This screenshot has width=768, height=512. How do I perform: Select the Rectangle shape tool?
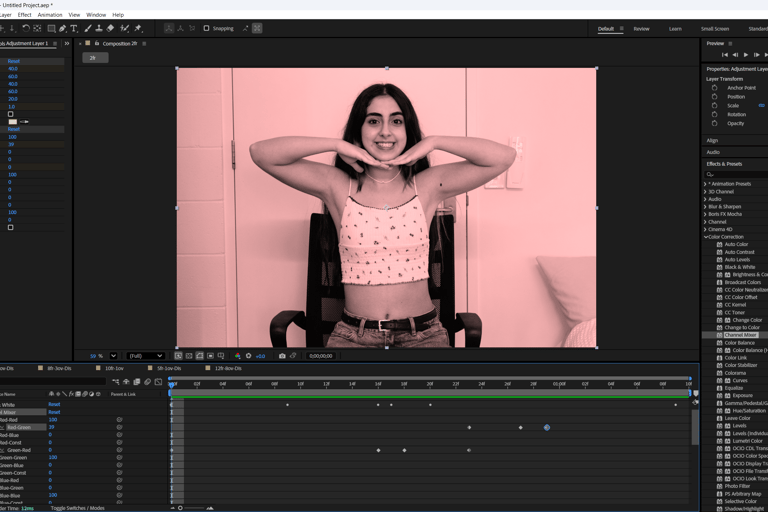pos(51,28)
